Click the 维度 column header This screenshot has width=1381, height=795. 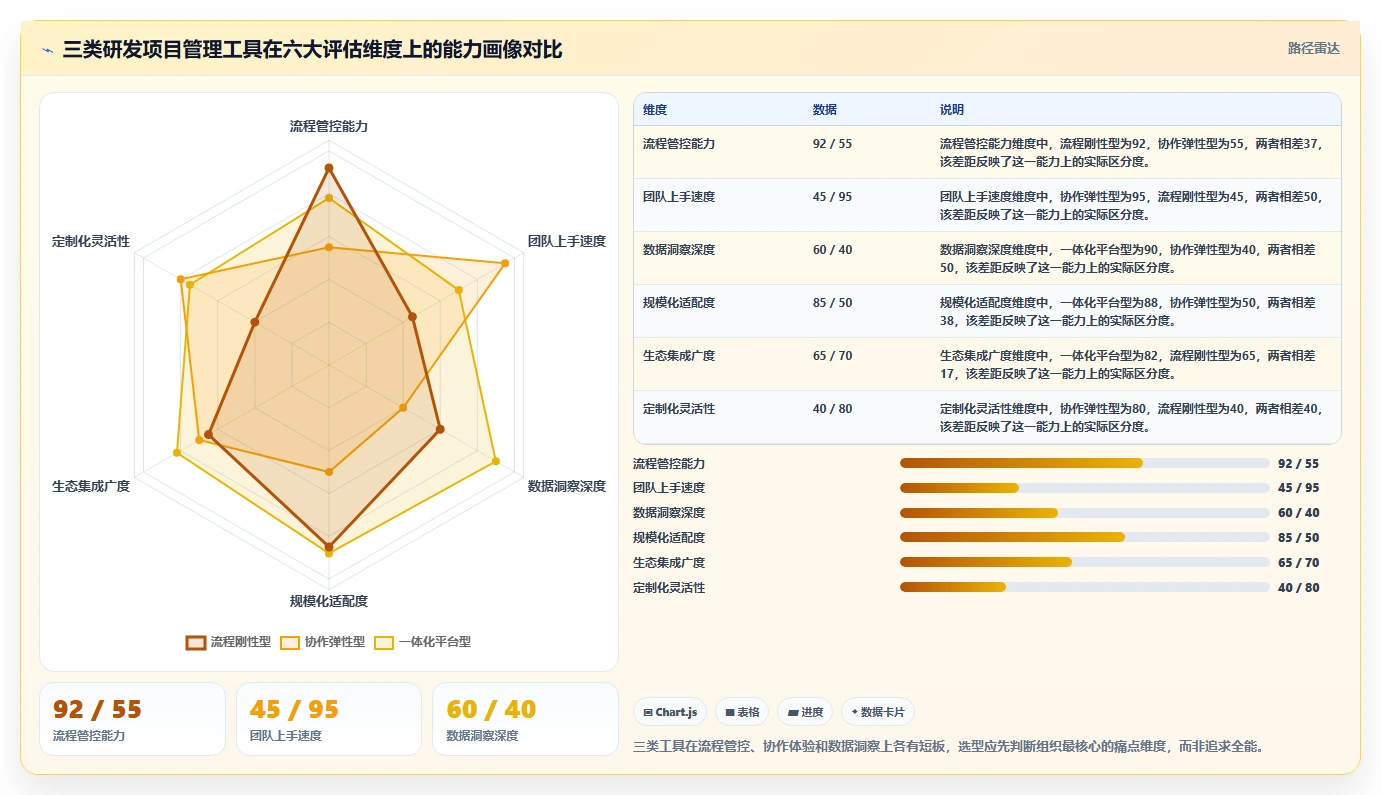coord(655,109)
